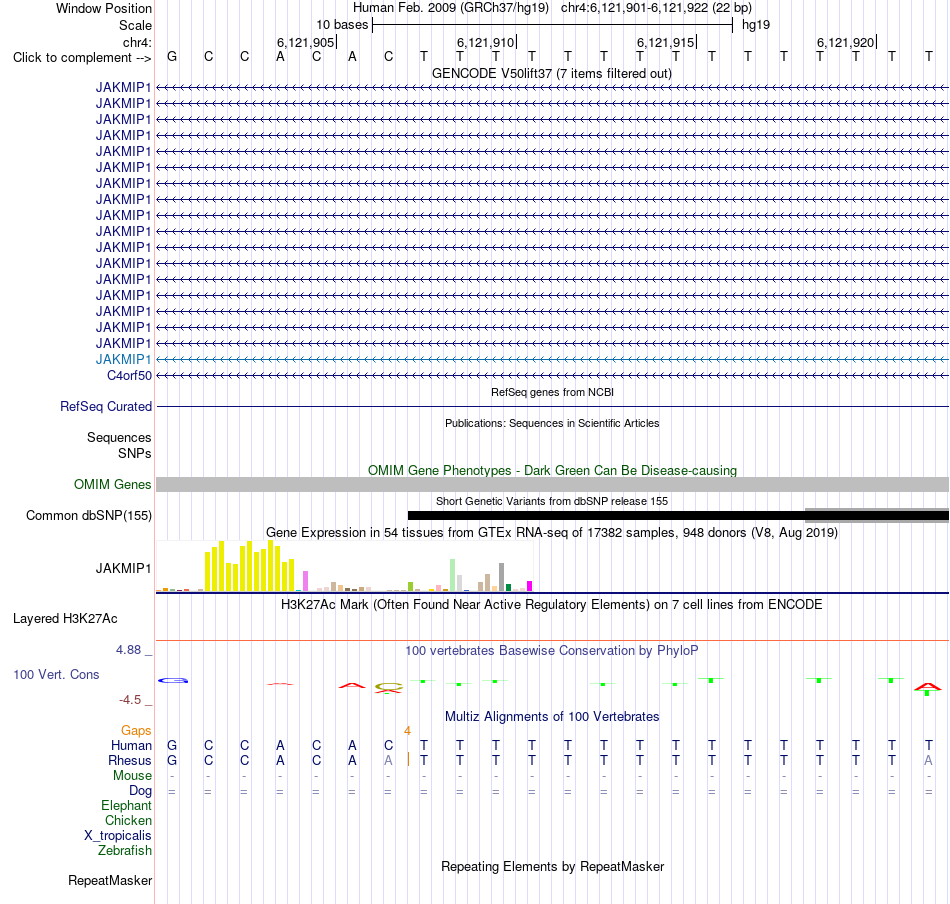Click the '6,121,905' coordinate on the ruler
This screenshot has height=904, width=950.
pyautogui.click(x=305, y=42)
